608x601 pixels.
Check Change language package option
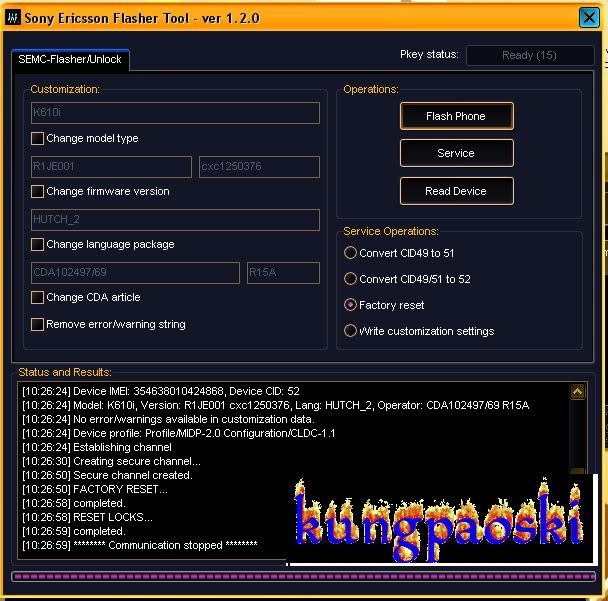coord(37,244)
